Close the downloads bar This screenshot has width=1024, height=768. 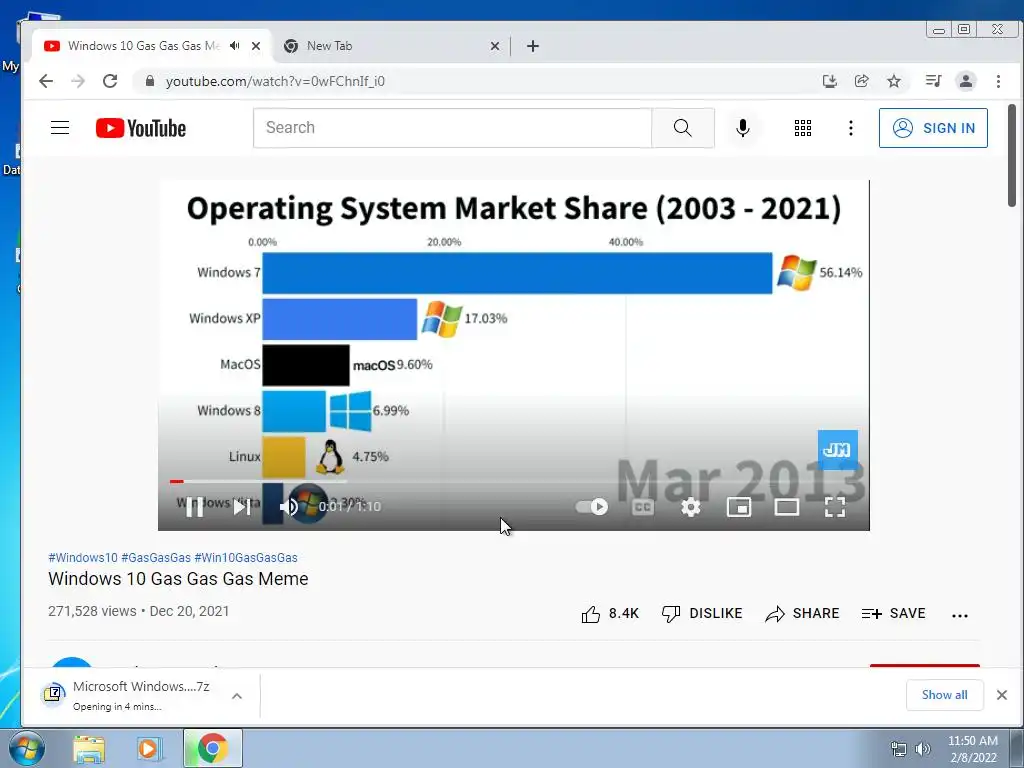coord(1002,695)
